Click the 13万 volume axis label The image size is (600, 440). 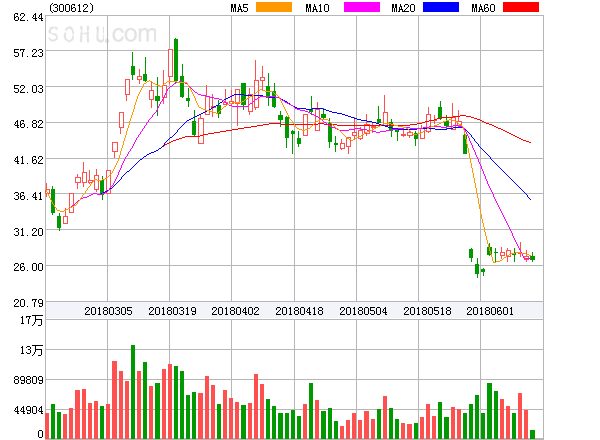(31, 350)
